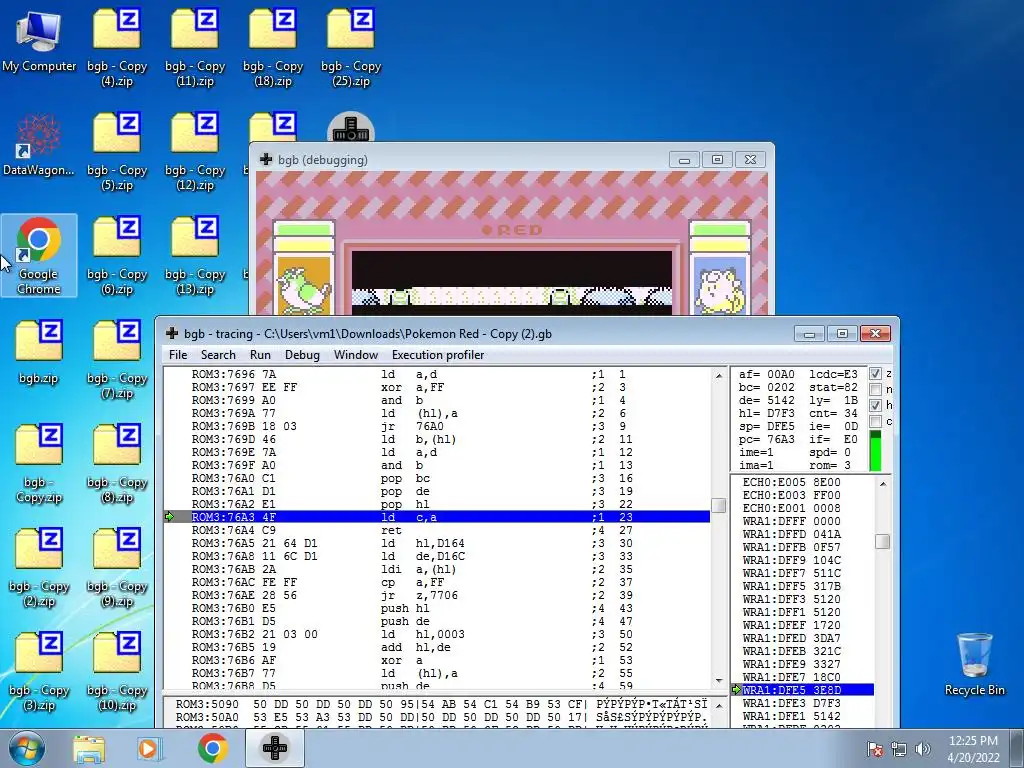The width and height of the screenshot is (1024, 768).
Task: Select the bgb - Copy (18).zip file
Action: coord(273,47)
